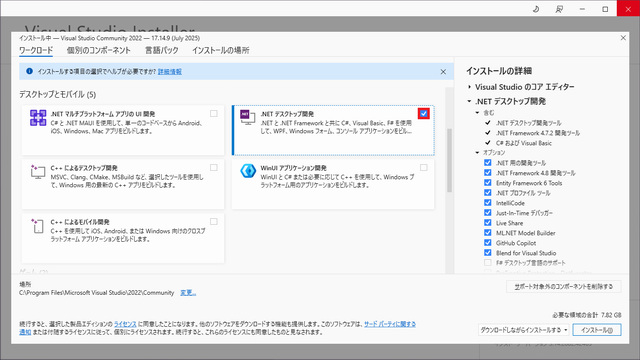640x360 pixels.
Task: Click the .NET MAUI multi-platform workload icon
Action: pos(38,118)
